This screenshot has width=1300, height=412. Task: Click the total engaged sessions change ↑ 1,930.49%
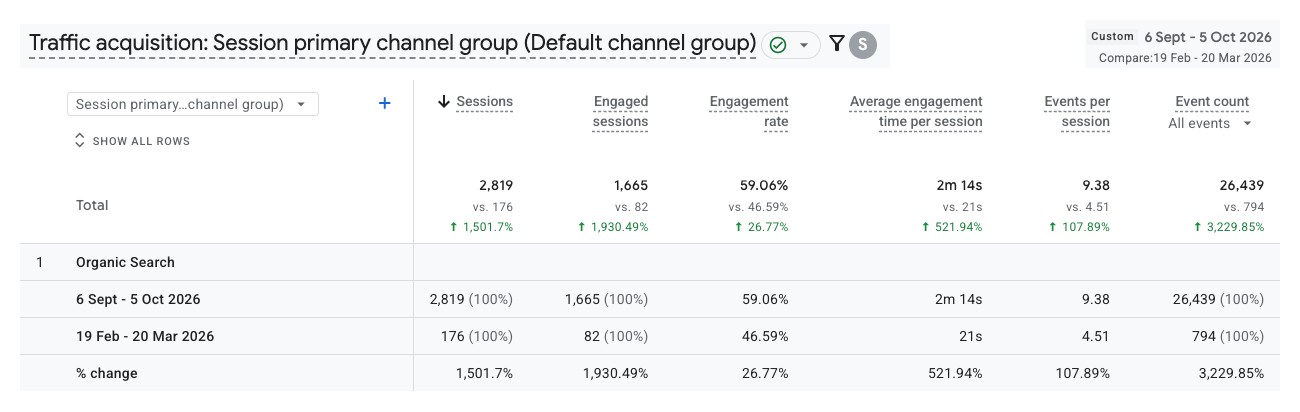click(x=612, y=227)
